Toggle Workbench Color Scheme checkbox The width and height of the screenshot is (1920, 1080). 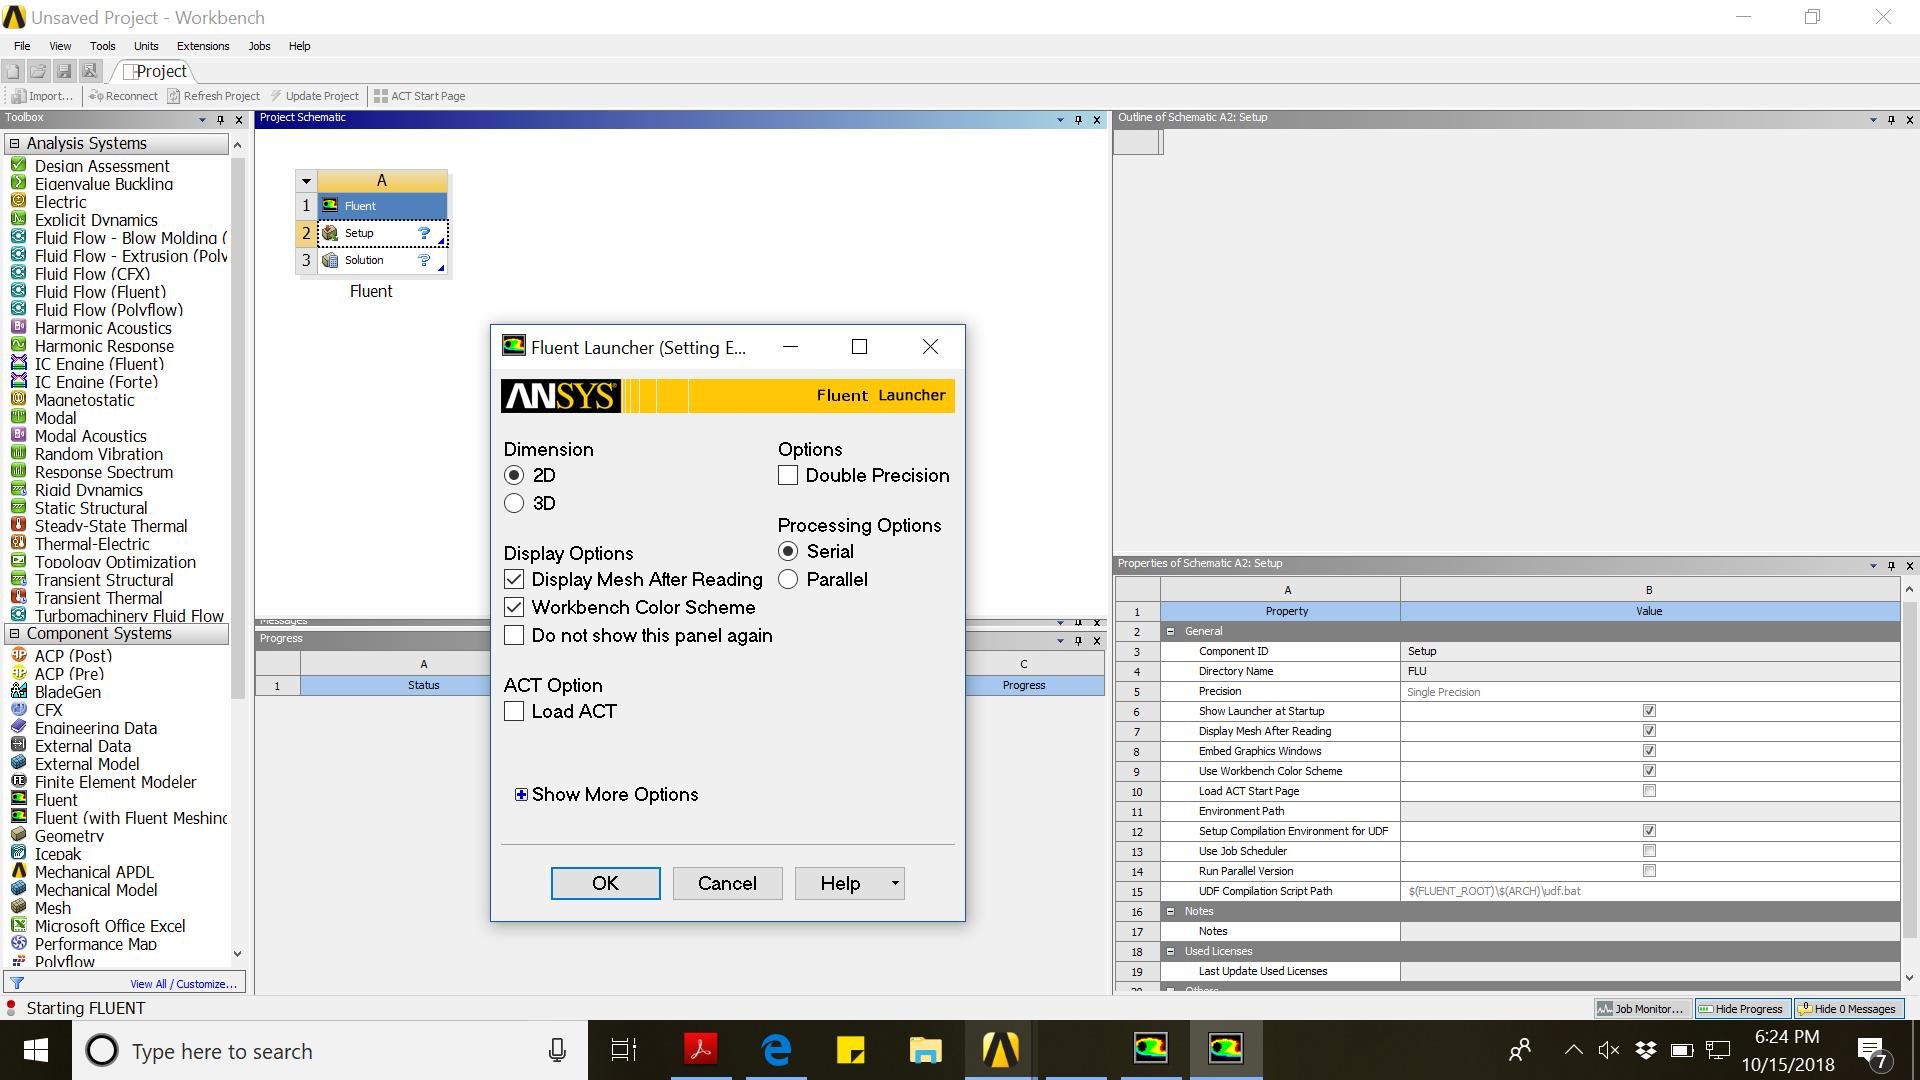pyautogui.click(x=514, y=607)
